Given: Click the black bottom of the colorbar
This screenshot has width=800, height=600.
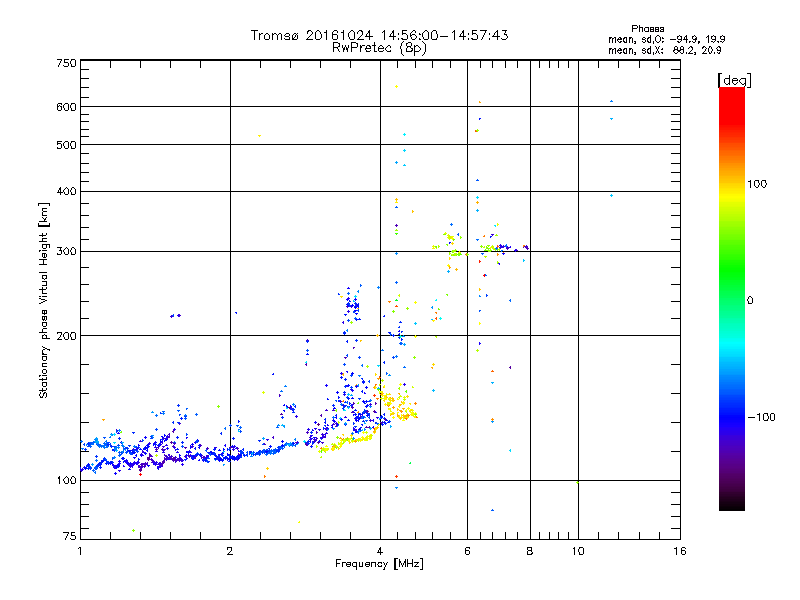Looking at the screenshot, I should pos(732,503).
